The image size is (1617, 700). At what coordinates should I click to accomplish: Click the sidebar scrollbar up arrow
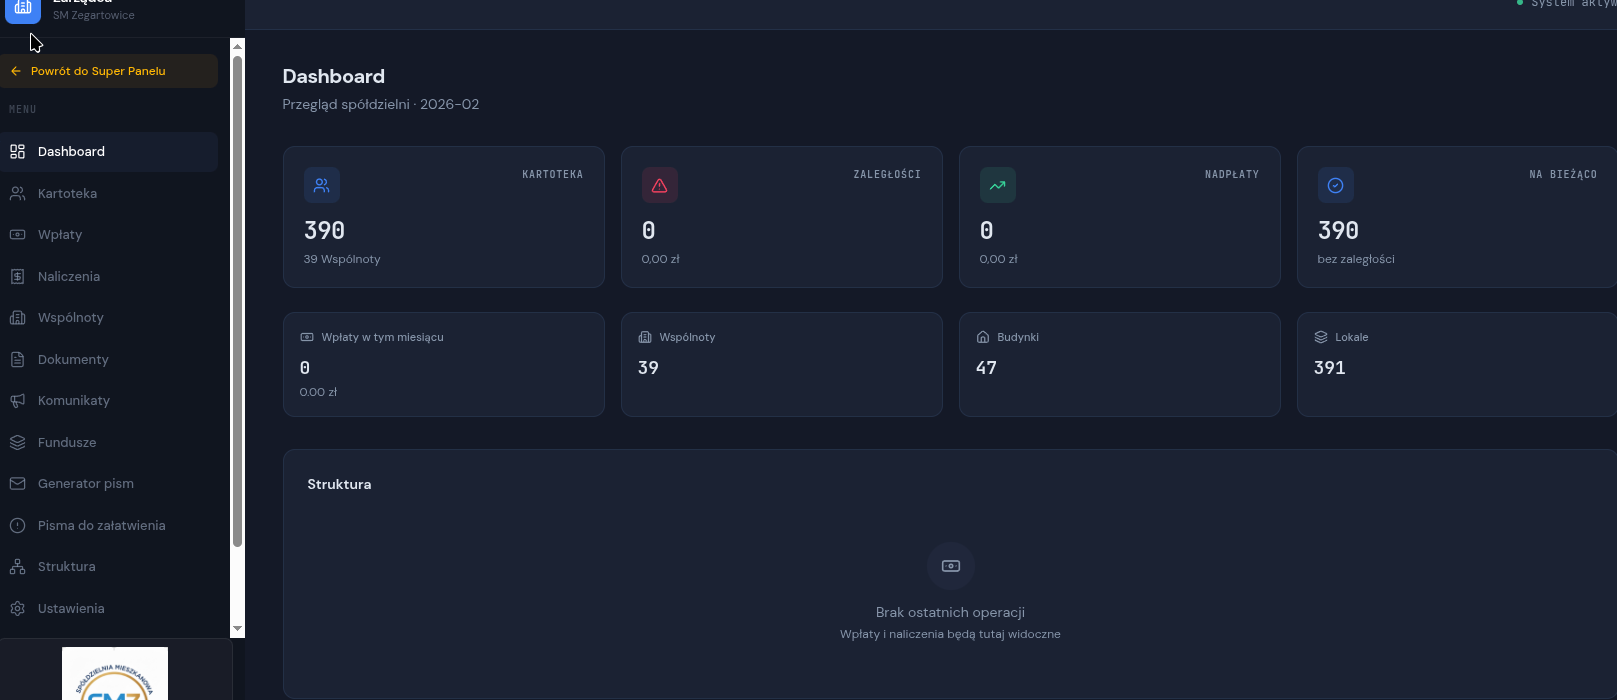(237, 46)
